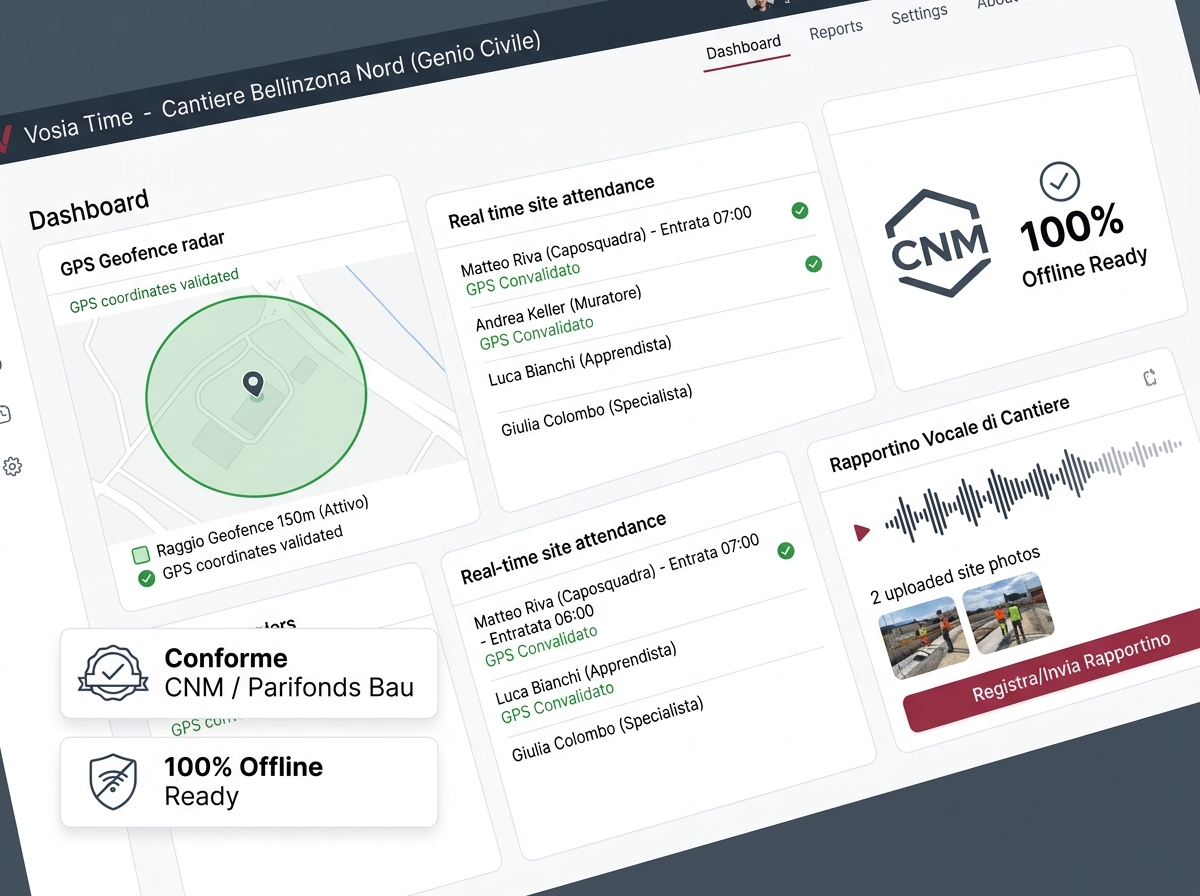Select Luca Bianchi (Apprendista) in Real time site attendance
Viewport: 1200px width, 896px height.
click(x=580, y=362)
